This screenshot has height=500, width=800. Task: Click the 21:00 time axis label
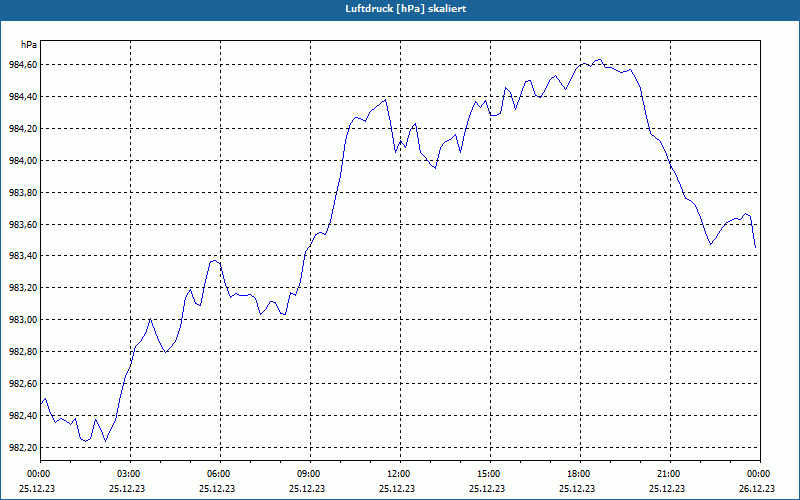pyautogui.click(x=670, y=474)
